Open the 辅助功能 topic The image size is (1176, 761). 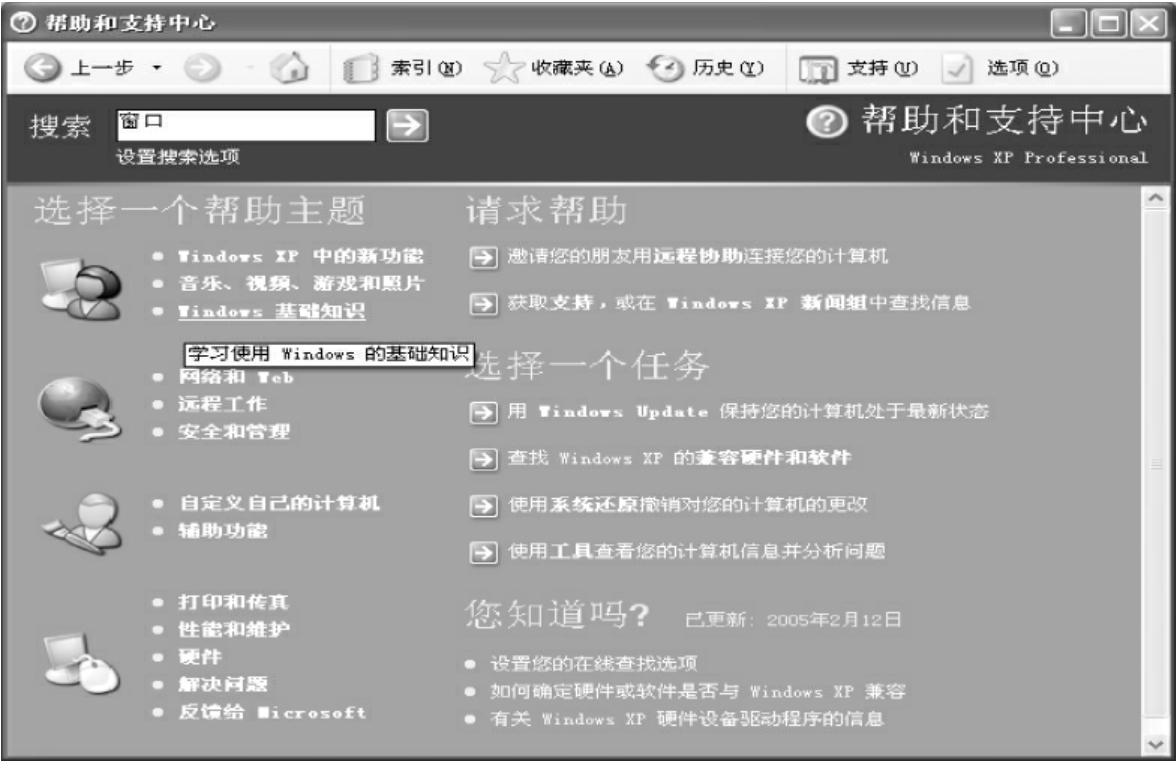[x=223, y=531]
